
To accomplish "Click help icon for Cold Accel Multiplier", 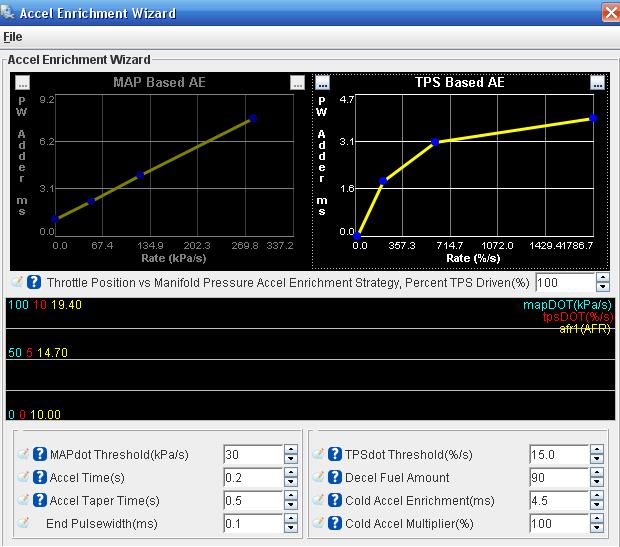I will 335,523.
